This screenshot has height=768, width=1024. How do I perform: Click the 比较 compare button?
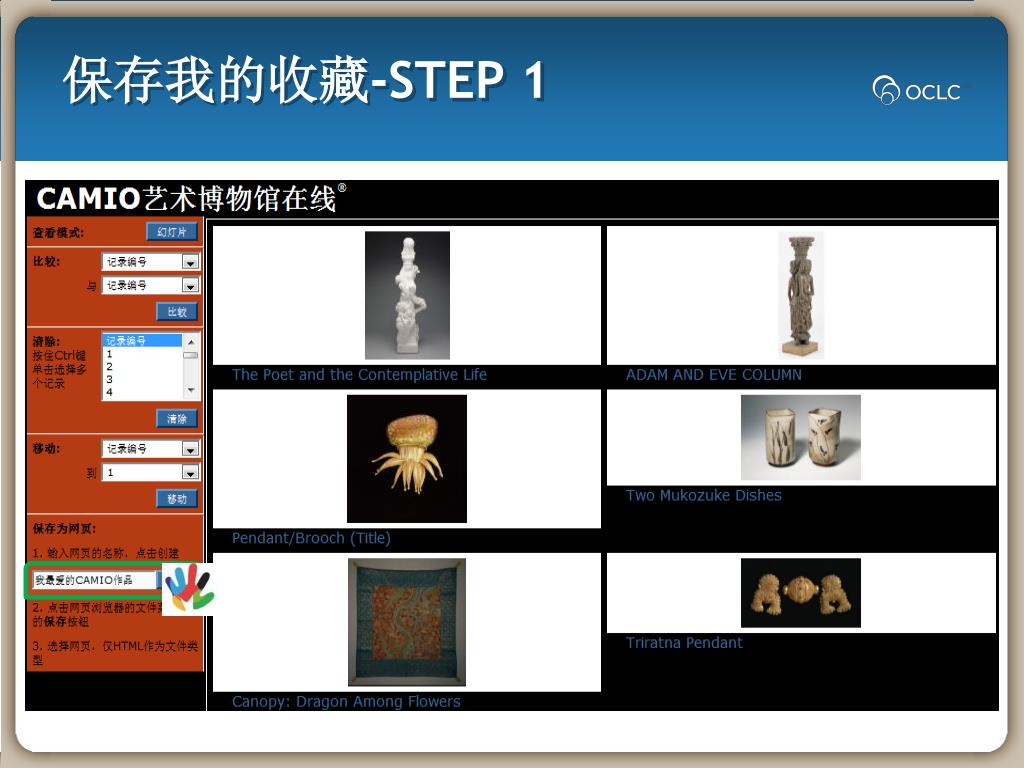coord(177,312)
